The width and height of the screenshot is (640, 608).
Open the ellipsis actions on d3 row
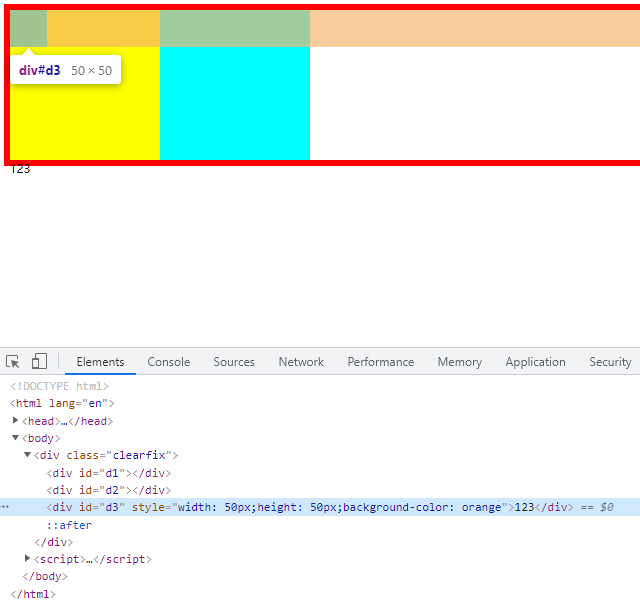pos(4,507)
